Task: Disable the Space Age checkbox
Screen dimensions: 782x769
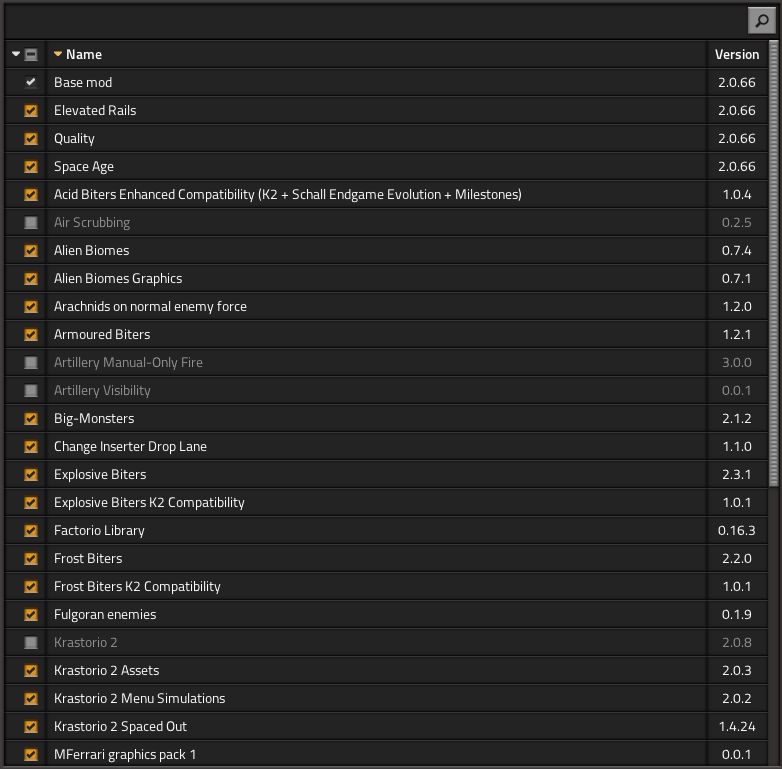Action: pos(31,167)
